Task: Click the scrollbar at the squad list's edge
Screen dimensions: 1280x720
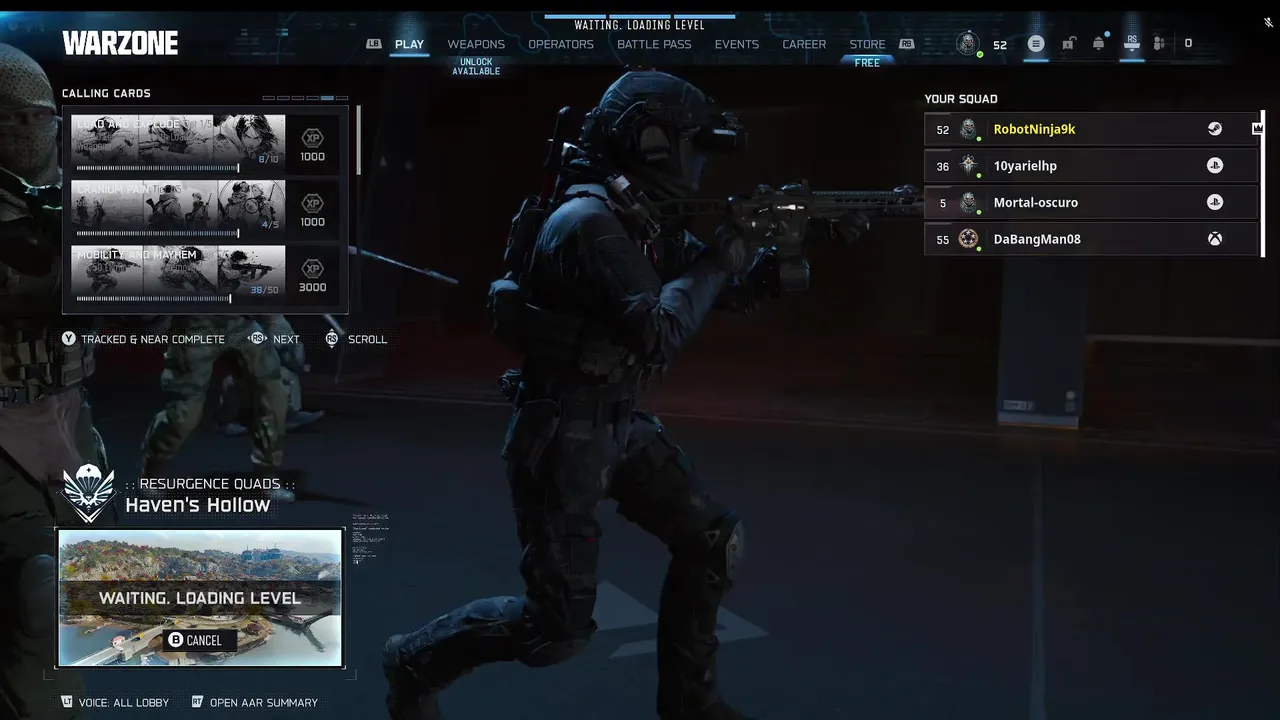Action: coord(1262,183)
